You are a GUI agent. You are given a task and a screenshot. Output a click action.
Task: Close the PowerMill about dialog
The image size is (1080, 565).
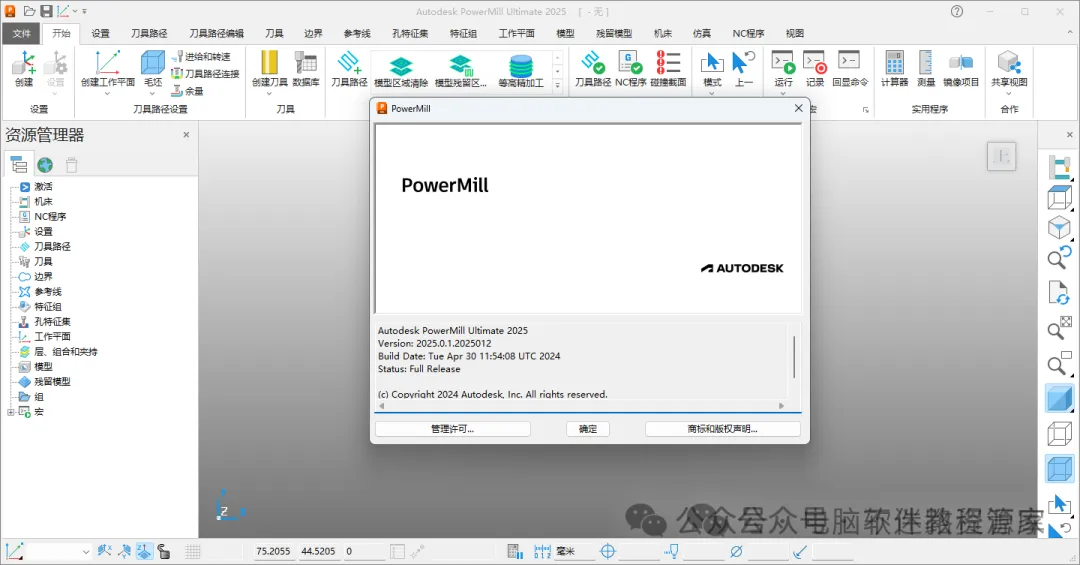point(798,108)
